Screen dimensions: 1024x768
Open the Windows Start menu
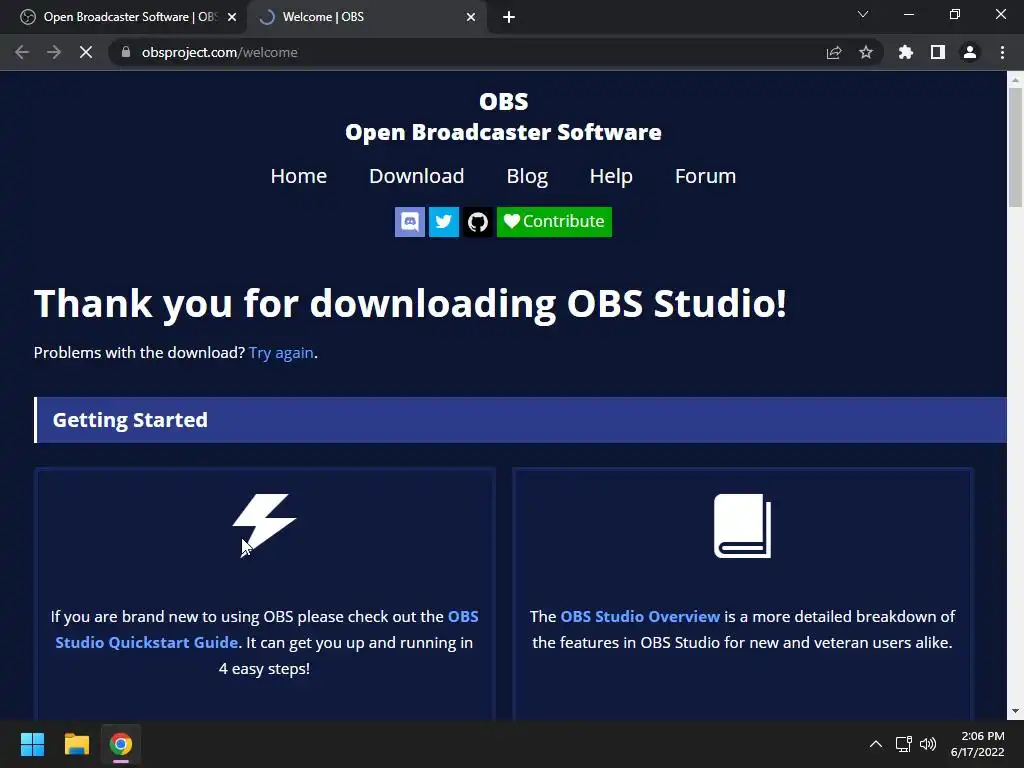pos(33,744)
